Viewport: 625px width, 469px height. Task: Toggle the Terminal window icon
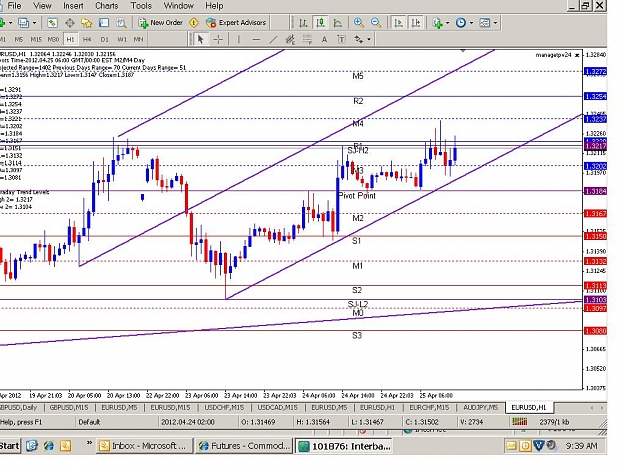[104, 23]
